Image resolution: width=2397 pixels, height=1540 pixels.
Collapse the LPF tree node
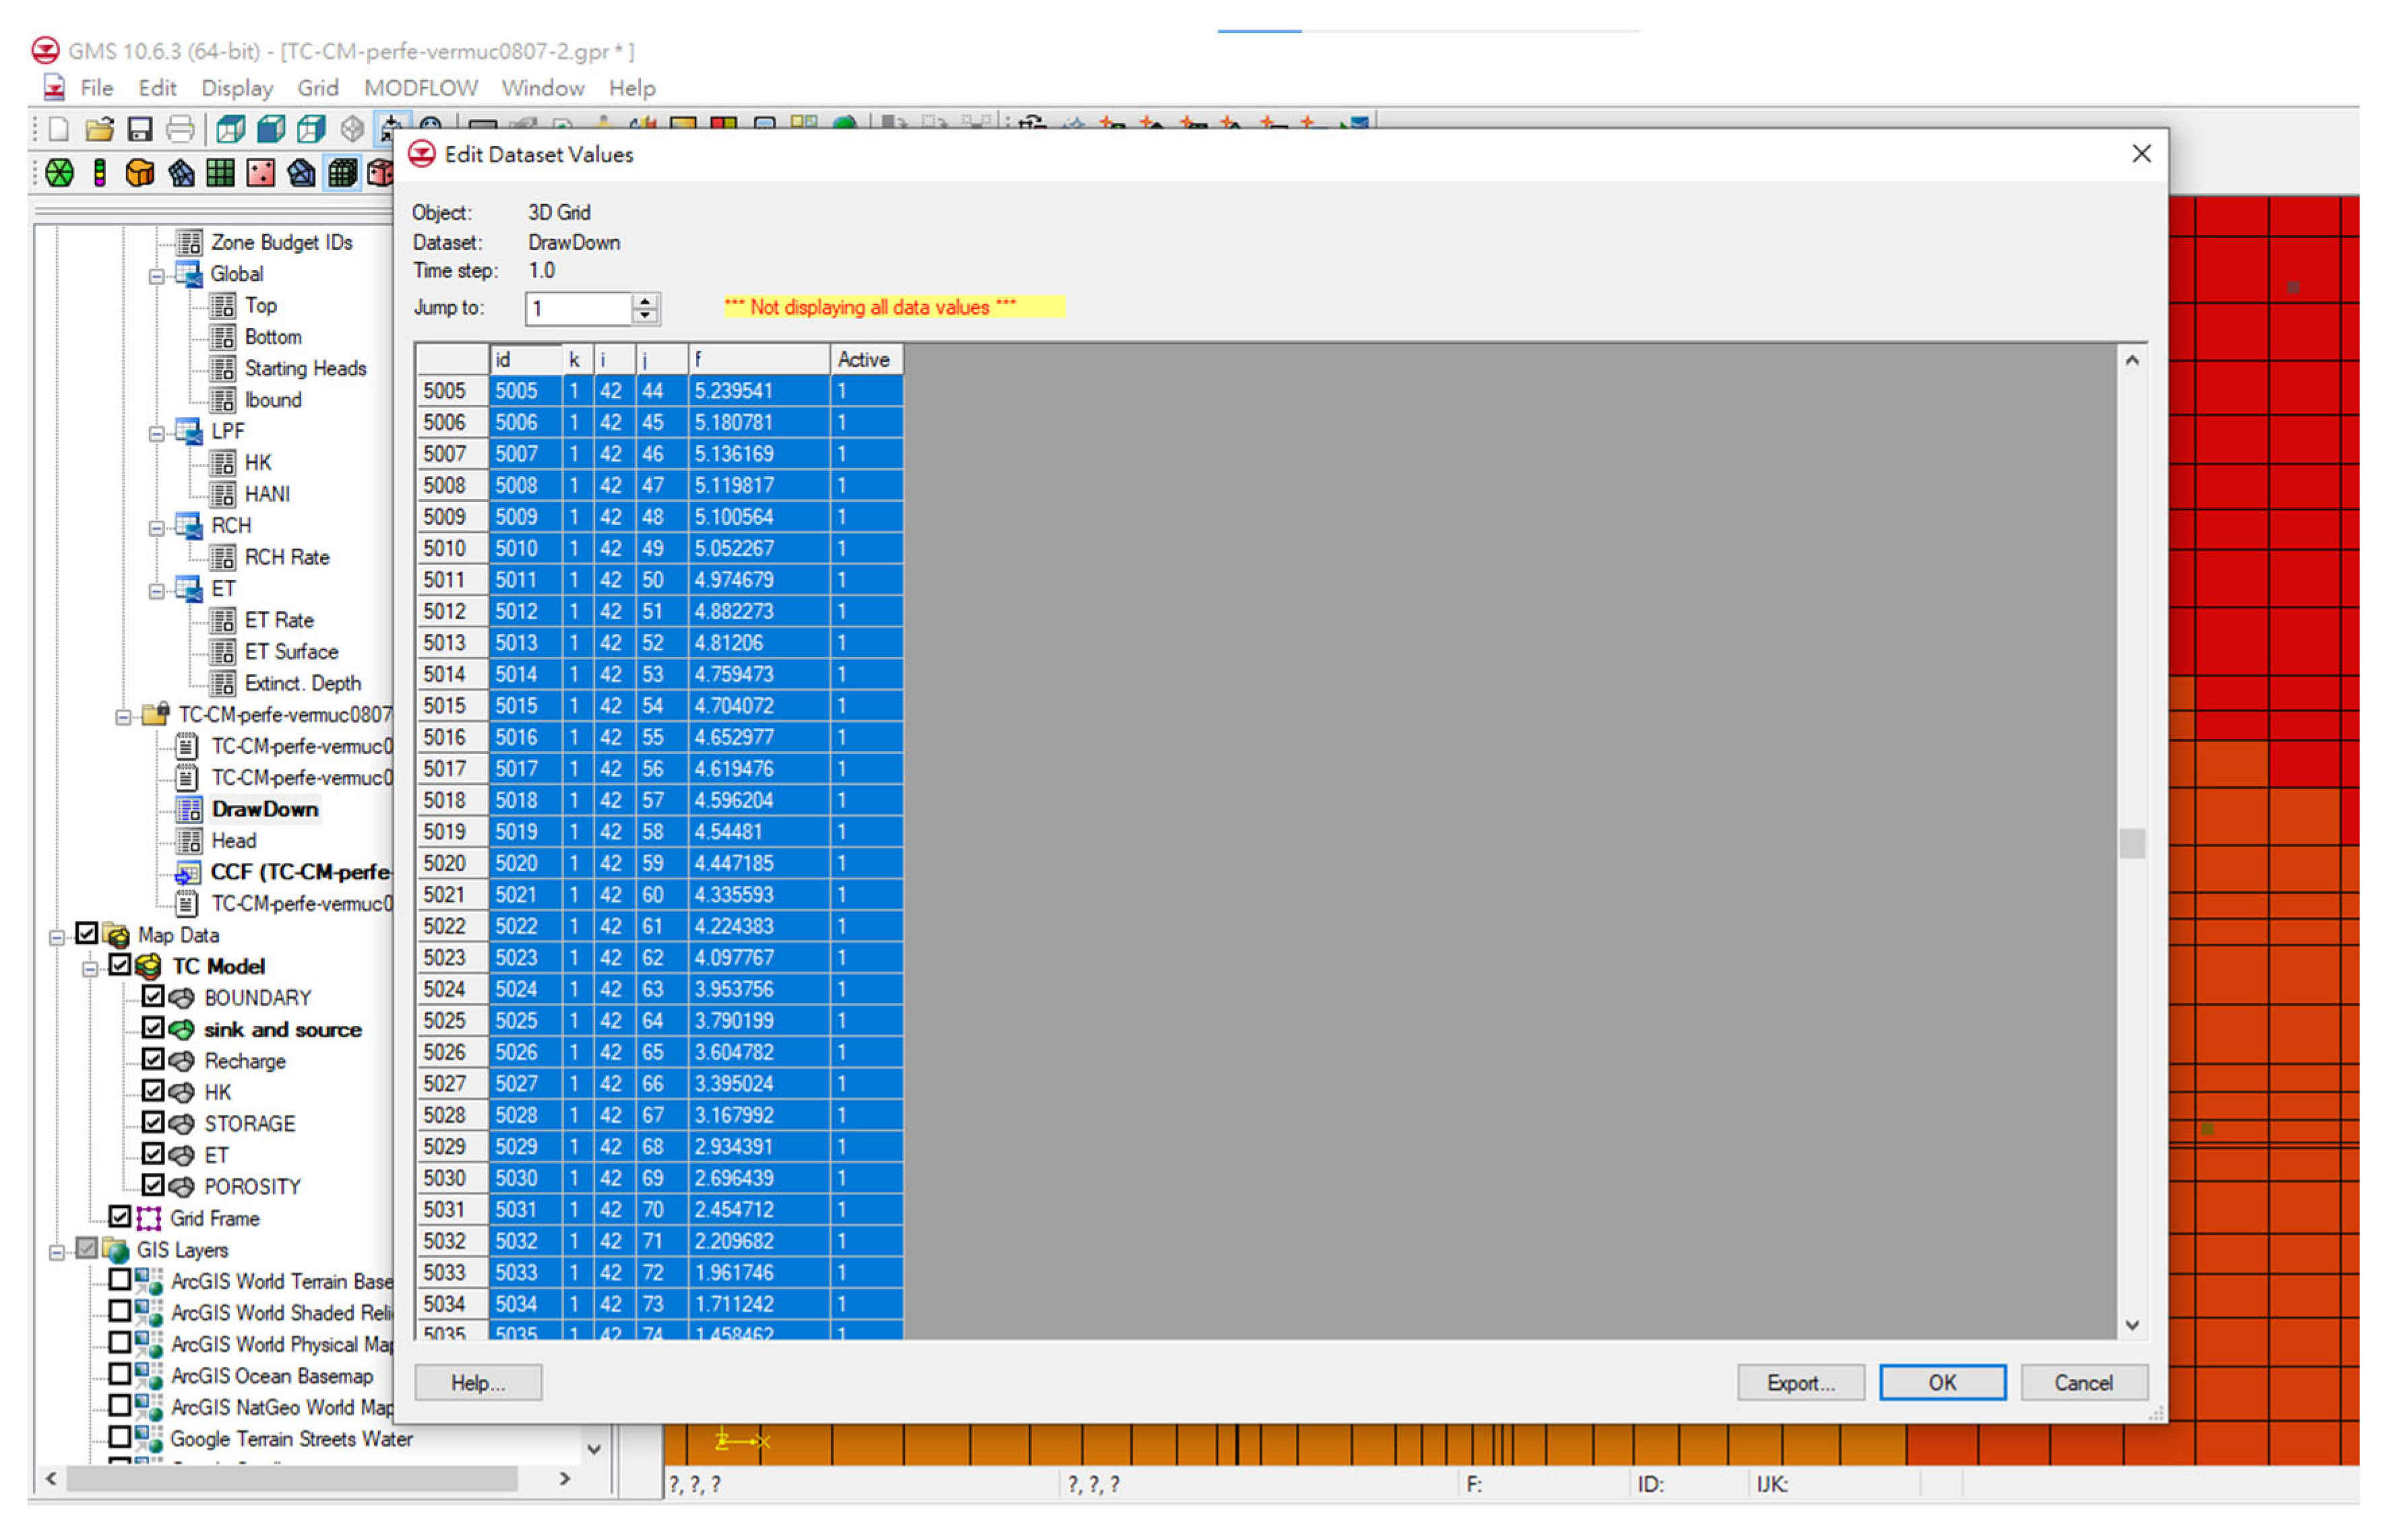click(x=156, y=433)
